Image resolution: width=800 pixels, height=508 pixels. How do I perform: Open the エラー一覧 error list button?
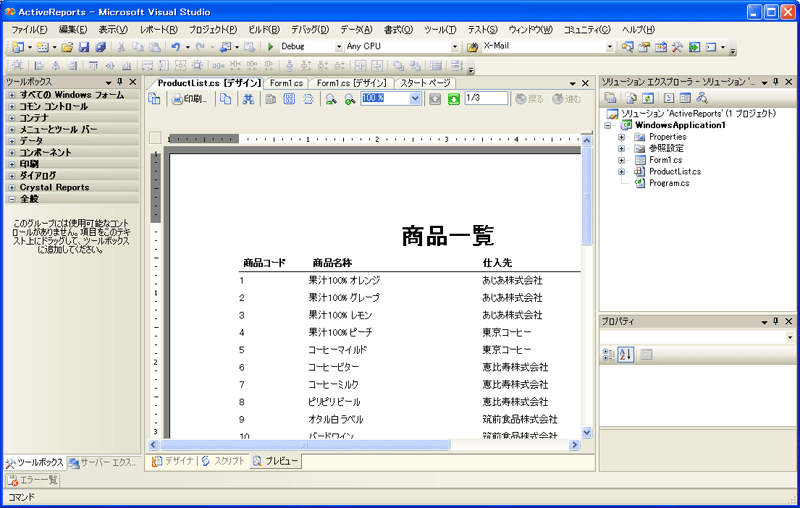[x=33, y=480]
